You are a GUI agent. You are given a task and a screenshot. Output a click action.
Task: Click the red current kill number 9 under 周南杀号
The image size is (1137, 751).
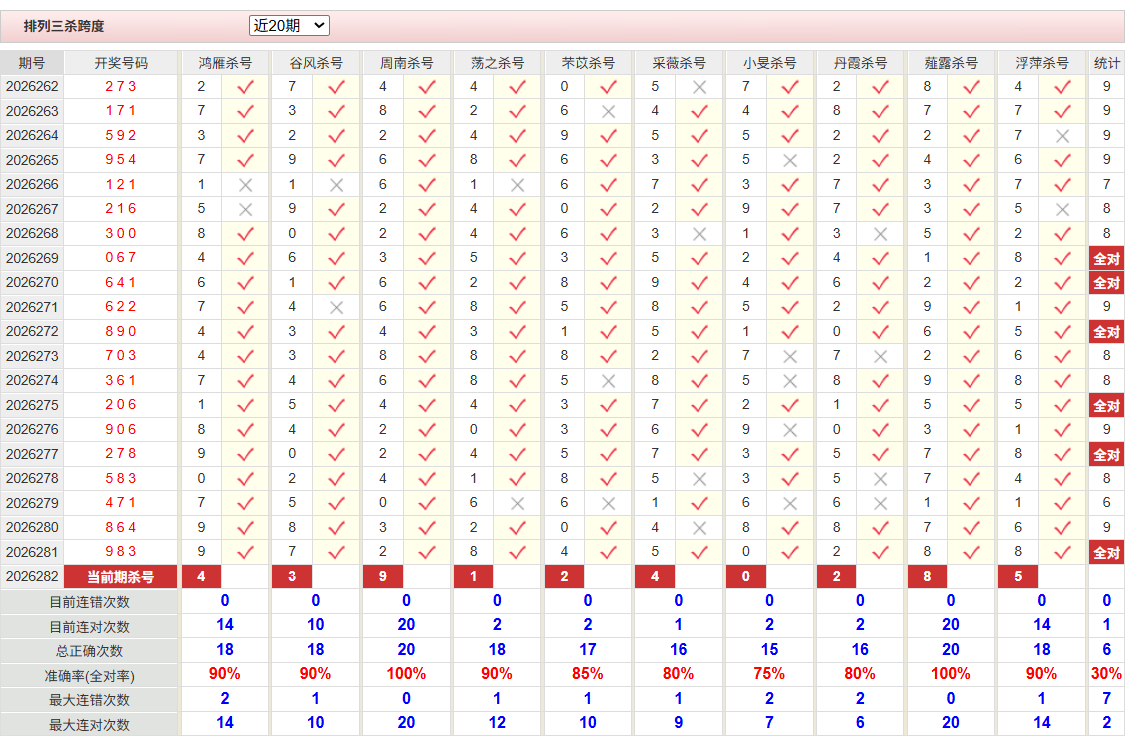click(x=382, y=577)
